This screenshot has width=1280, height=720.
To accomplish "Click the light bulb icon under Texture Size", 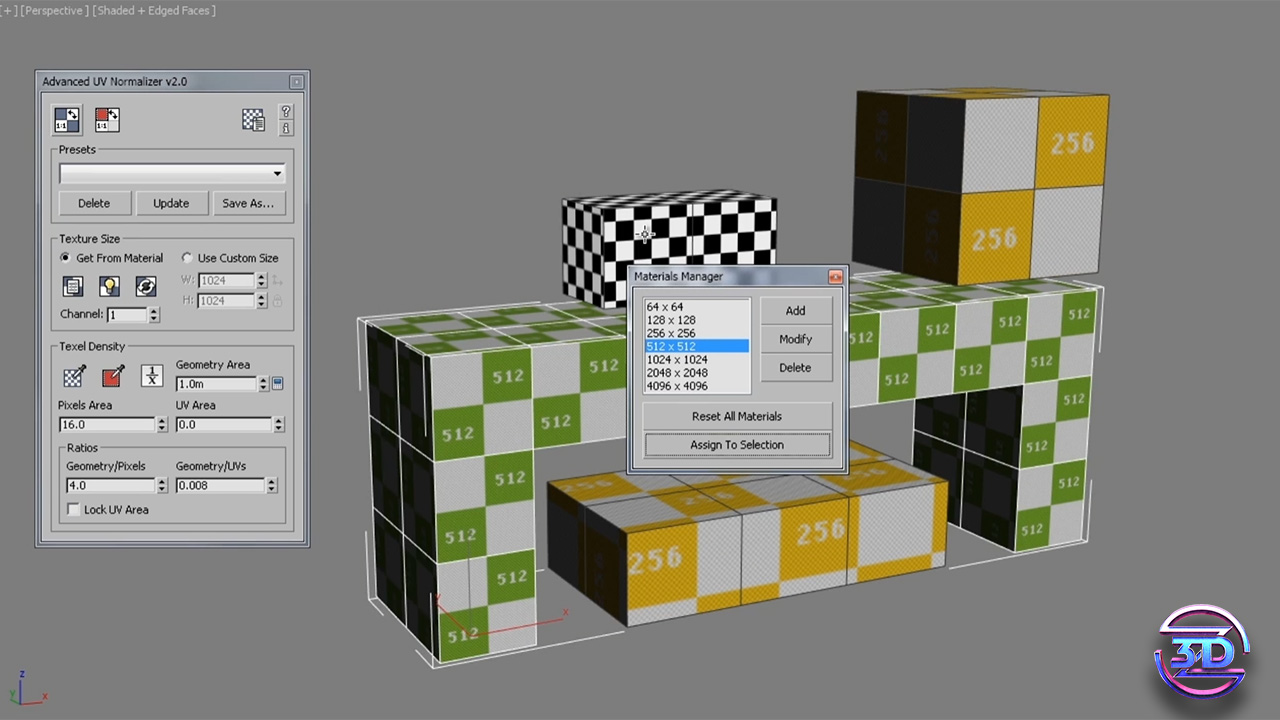I will [x=109, y=287].
